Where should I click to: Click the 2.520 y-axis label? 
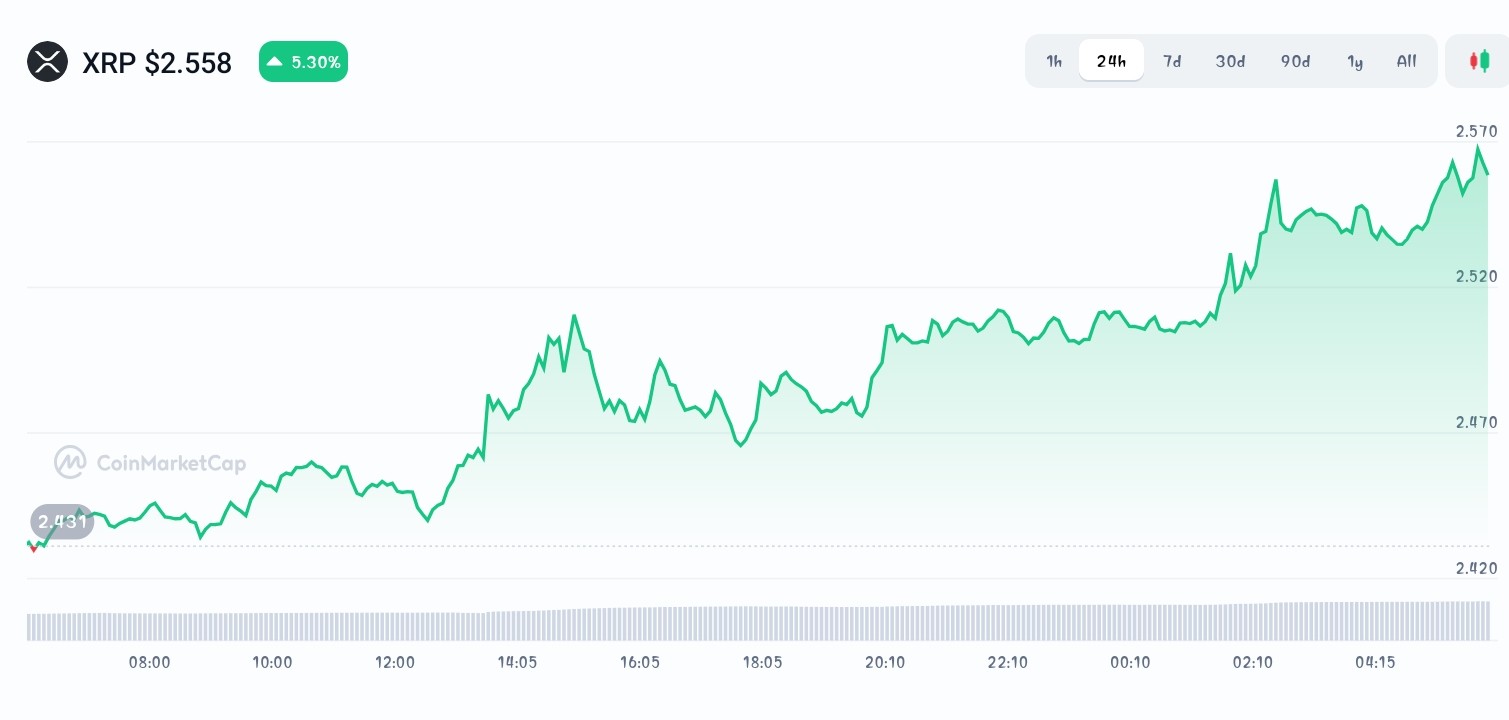1476,276
